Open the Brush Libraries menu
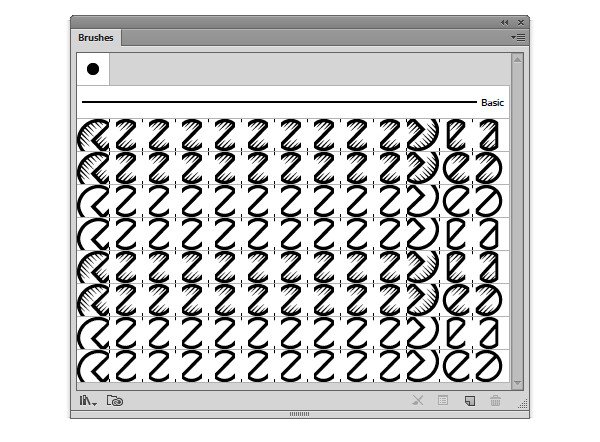Viewport: 600px width, 442px height. point(88,401)
